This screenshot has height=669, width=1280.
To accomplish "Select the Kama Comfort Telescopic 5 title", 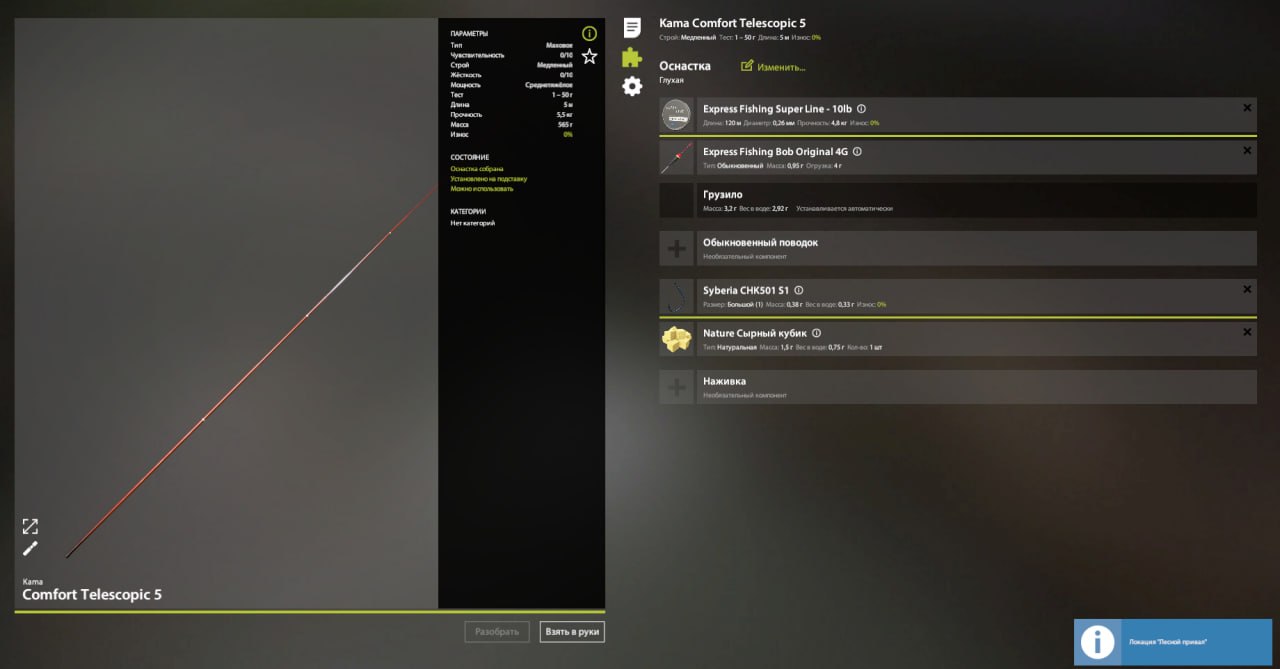I will pos(732,23).
